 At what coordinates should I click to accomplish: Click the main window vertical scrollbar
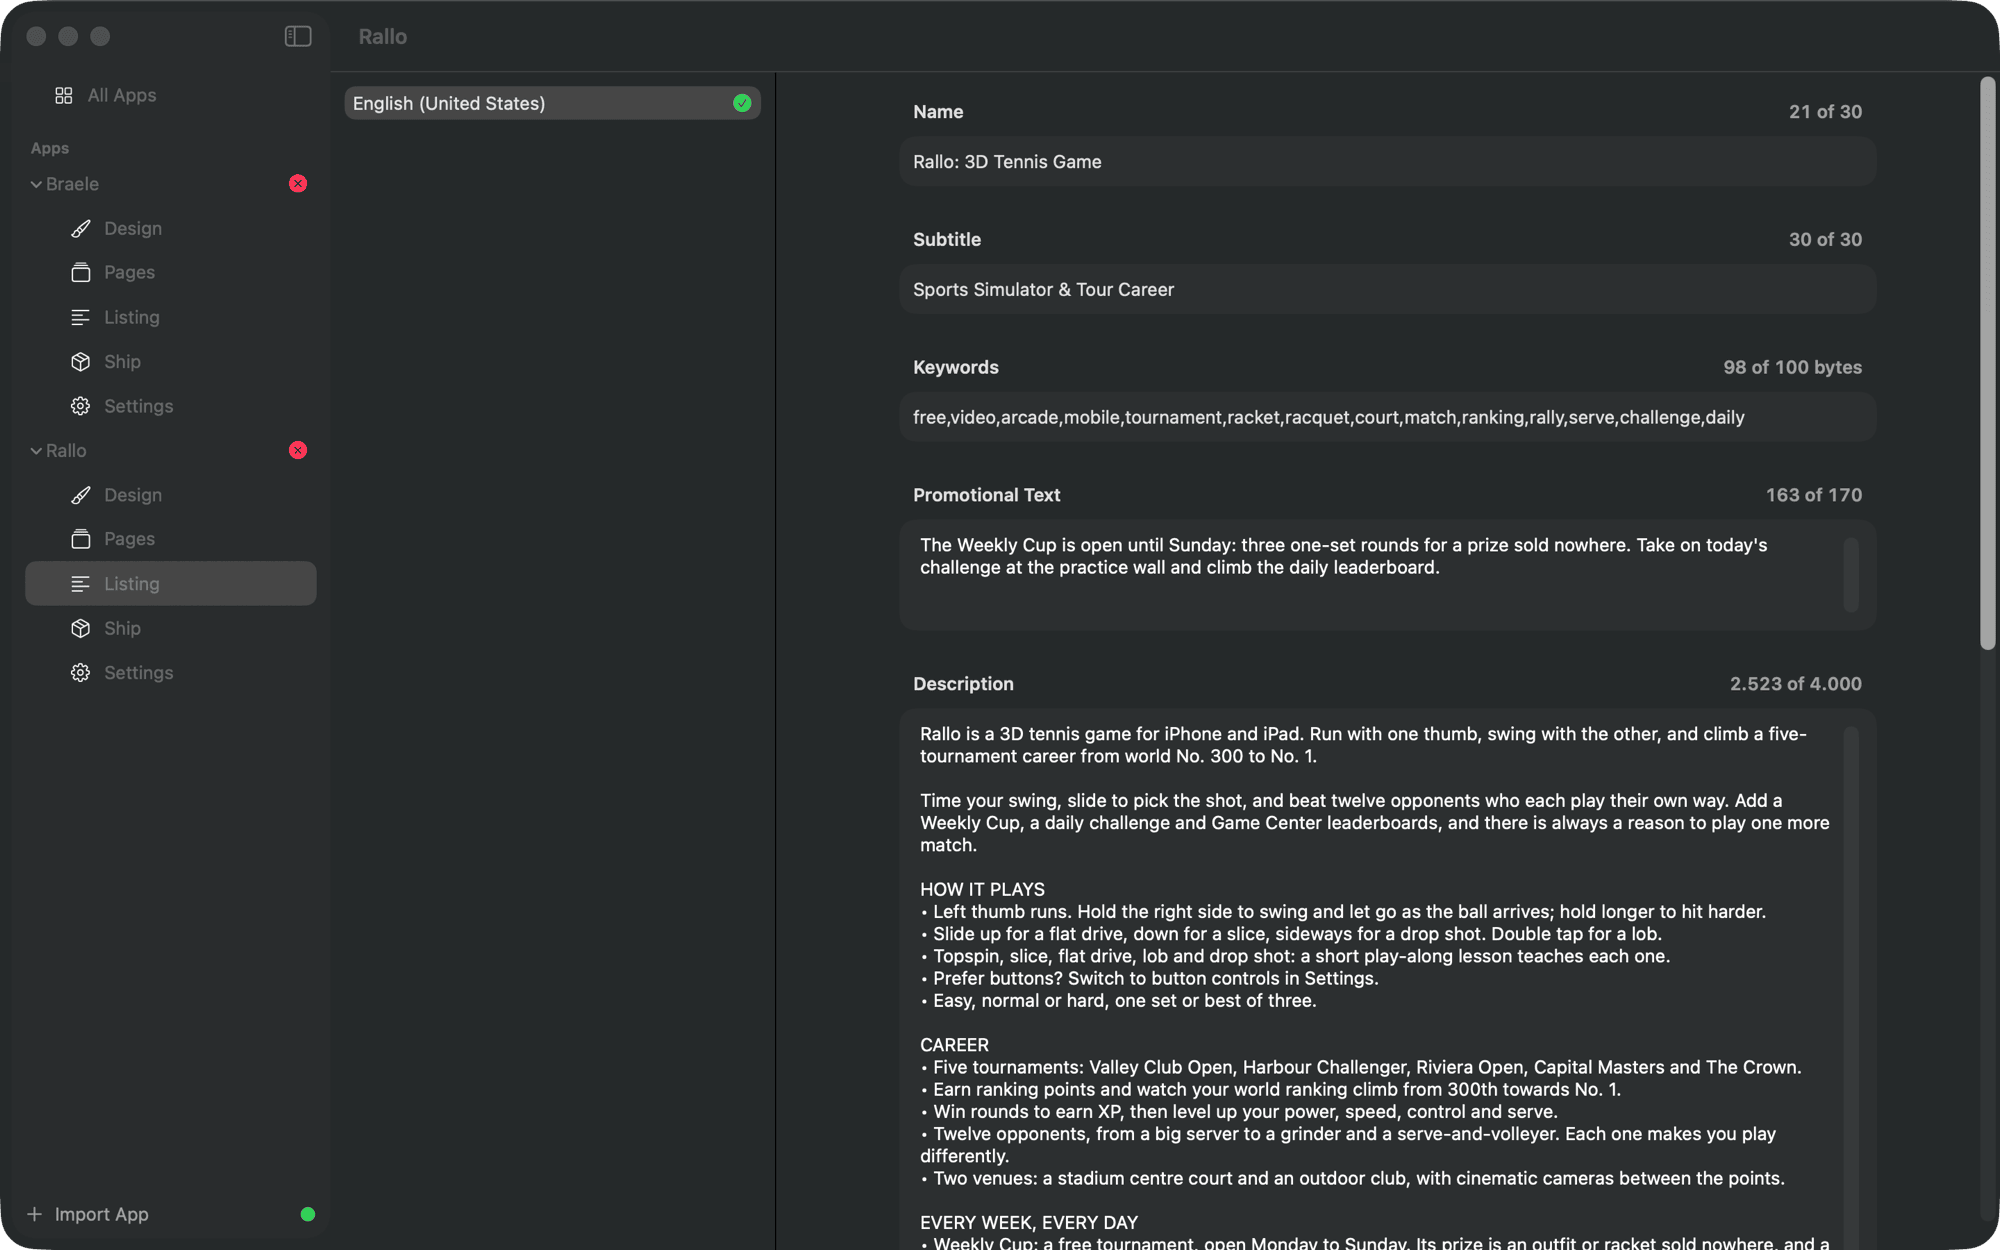(x=1988, y=364)
